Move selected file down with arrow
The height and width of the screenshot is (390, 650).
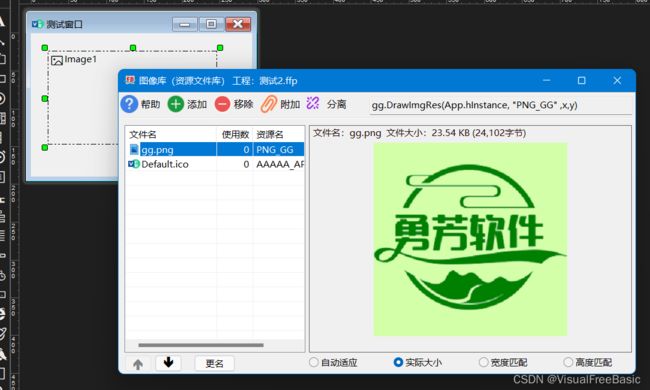coord(168,363)
